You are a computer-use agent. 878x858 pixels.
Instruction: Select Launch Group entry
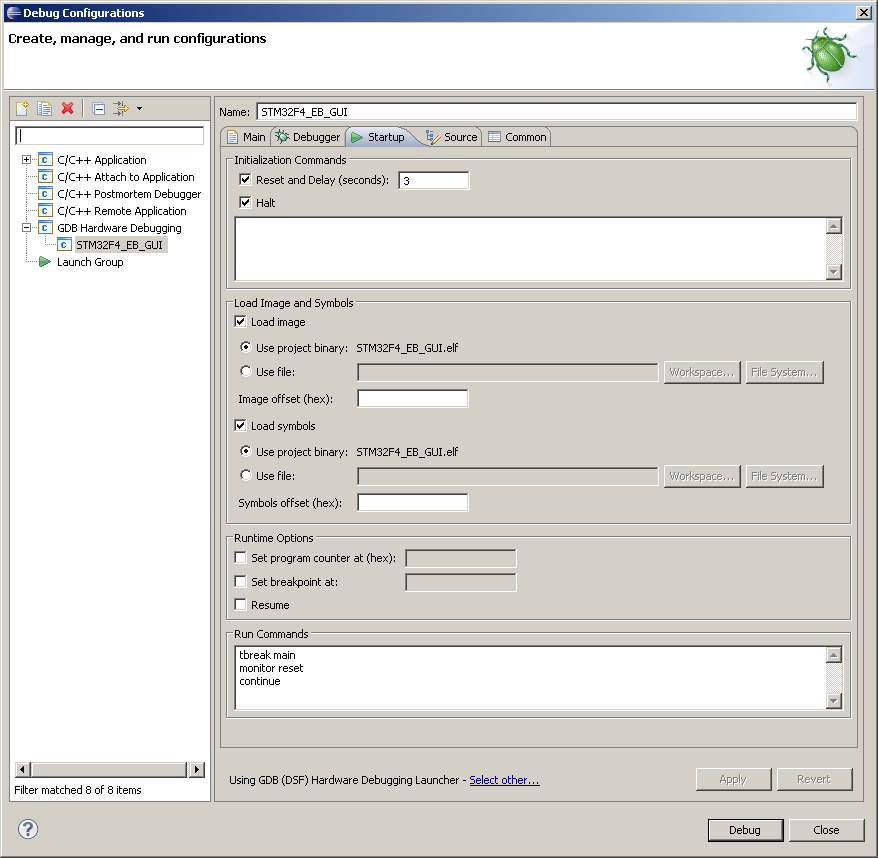(x=90, y=262)
